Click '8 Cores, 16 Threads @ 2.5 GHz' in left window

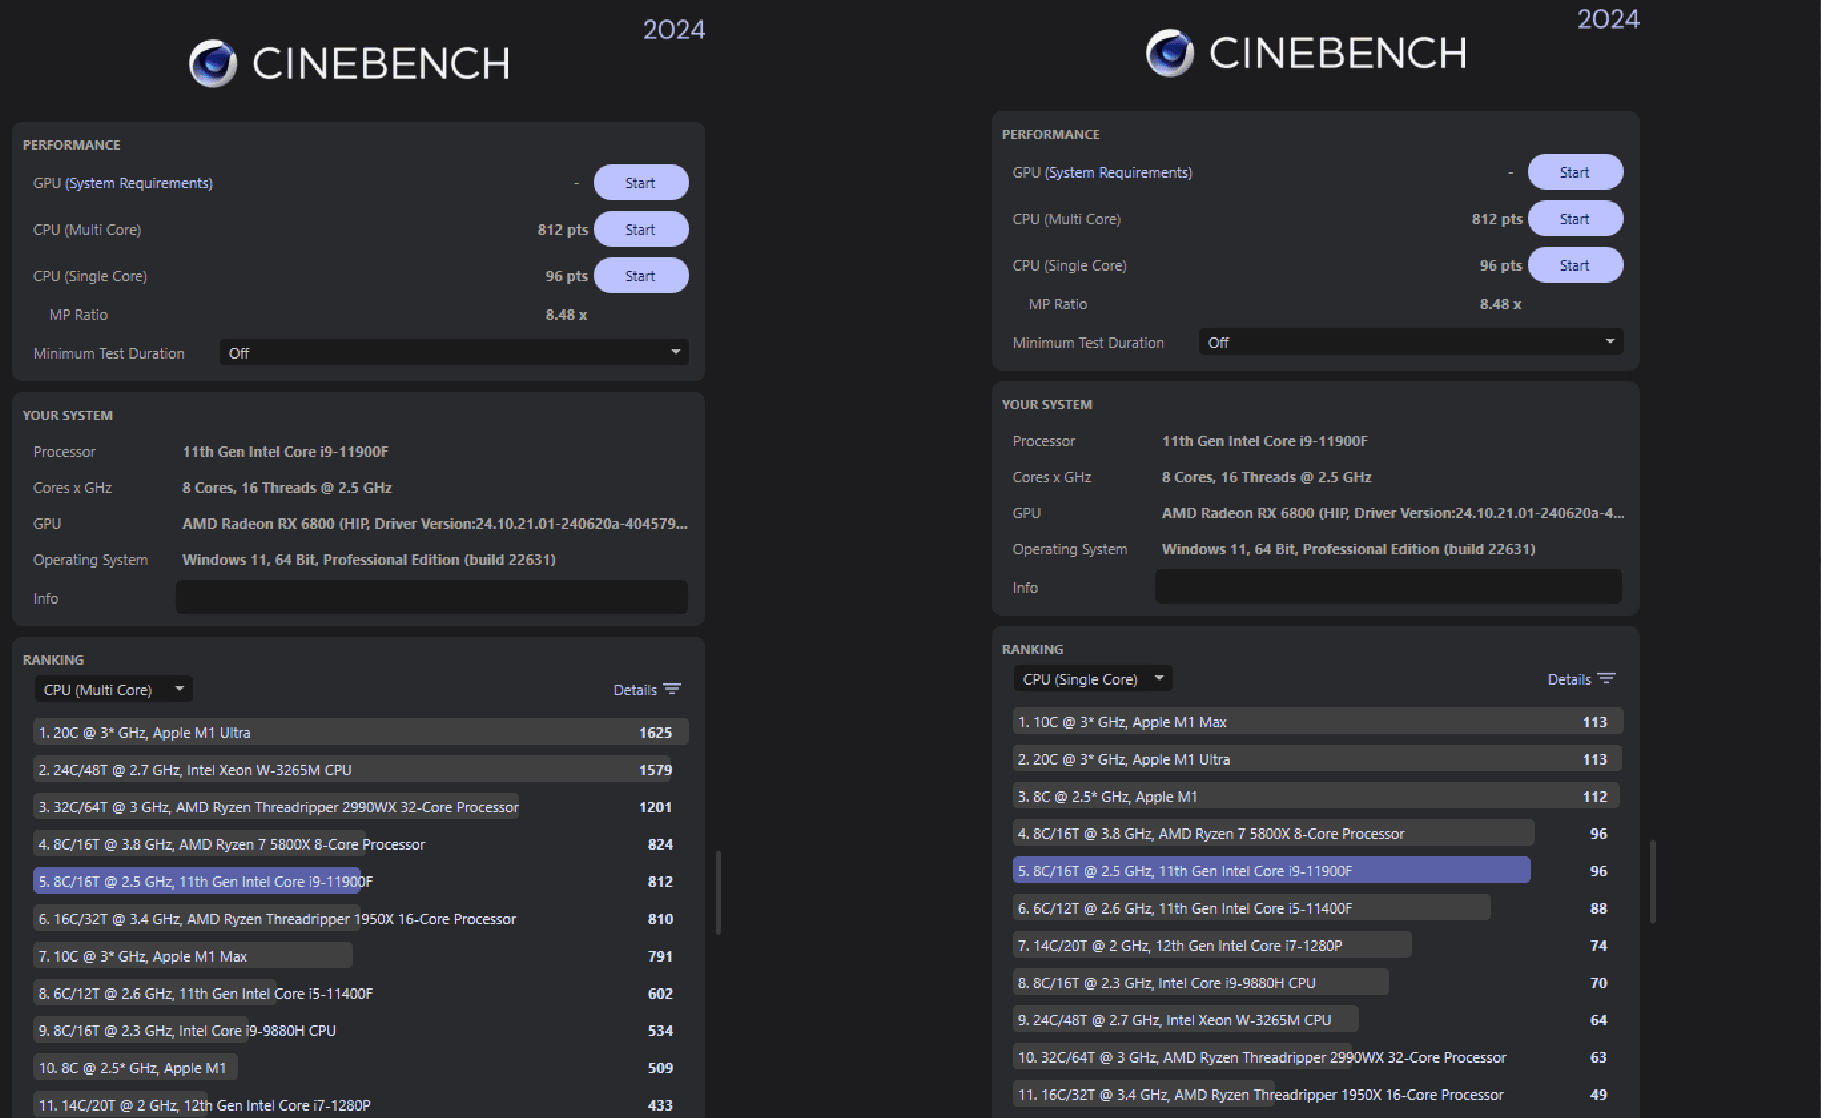tap(287, 488)
